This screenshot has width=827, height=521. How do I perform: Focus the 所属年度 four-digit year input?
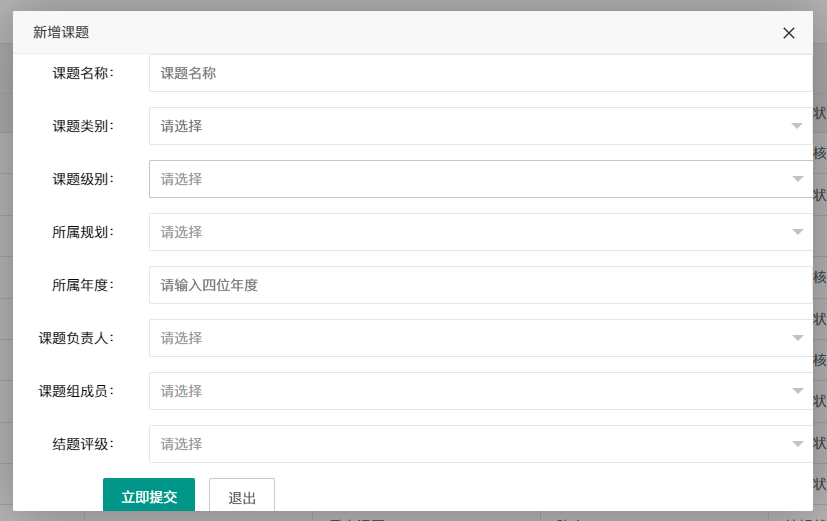pos(480,285)
